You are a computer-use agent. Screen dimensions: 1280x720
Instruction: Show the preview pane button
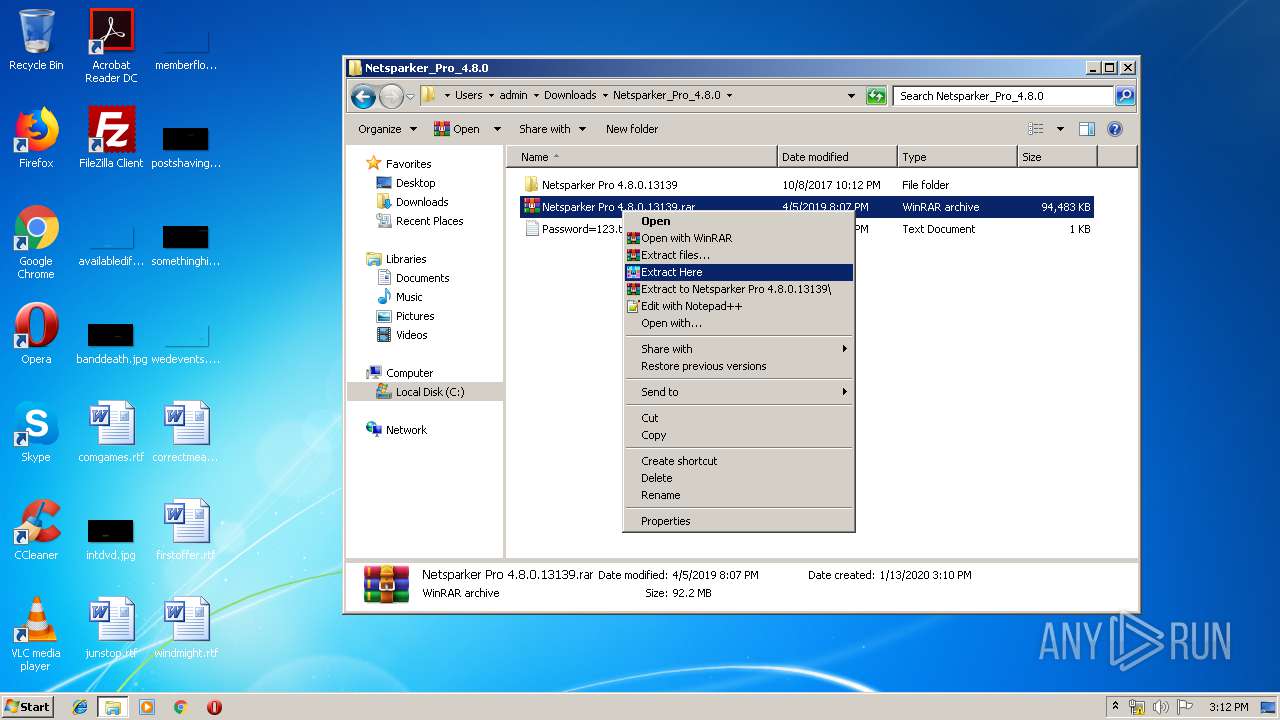(x=1087, y=129)
